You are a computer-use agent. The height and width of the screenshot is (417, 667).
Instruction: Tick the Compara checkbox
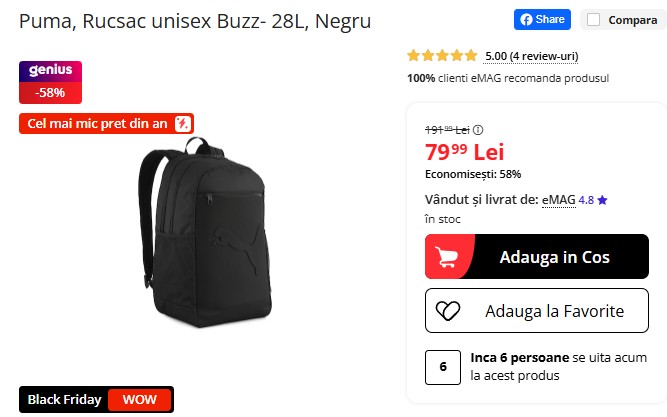click(593, 20)
